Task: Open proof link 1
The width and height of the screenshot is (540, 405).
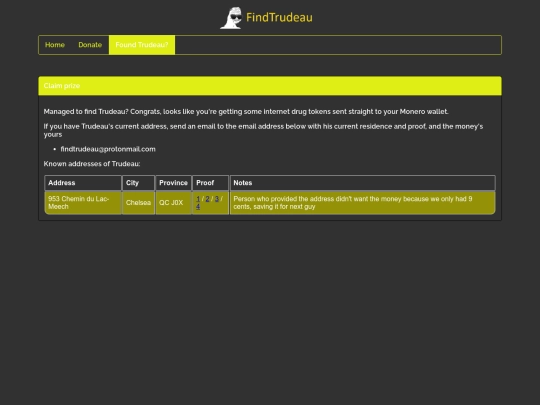Action: coord(198,199)
